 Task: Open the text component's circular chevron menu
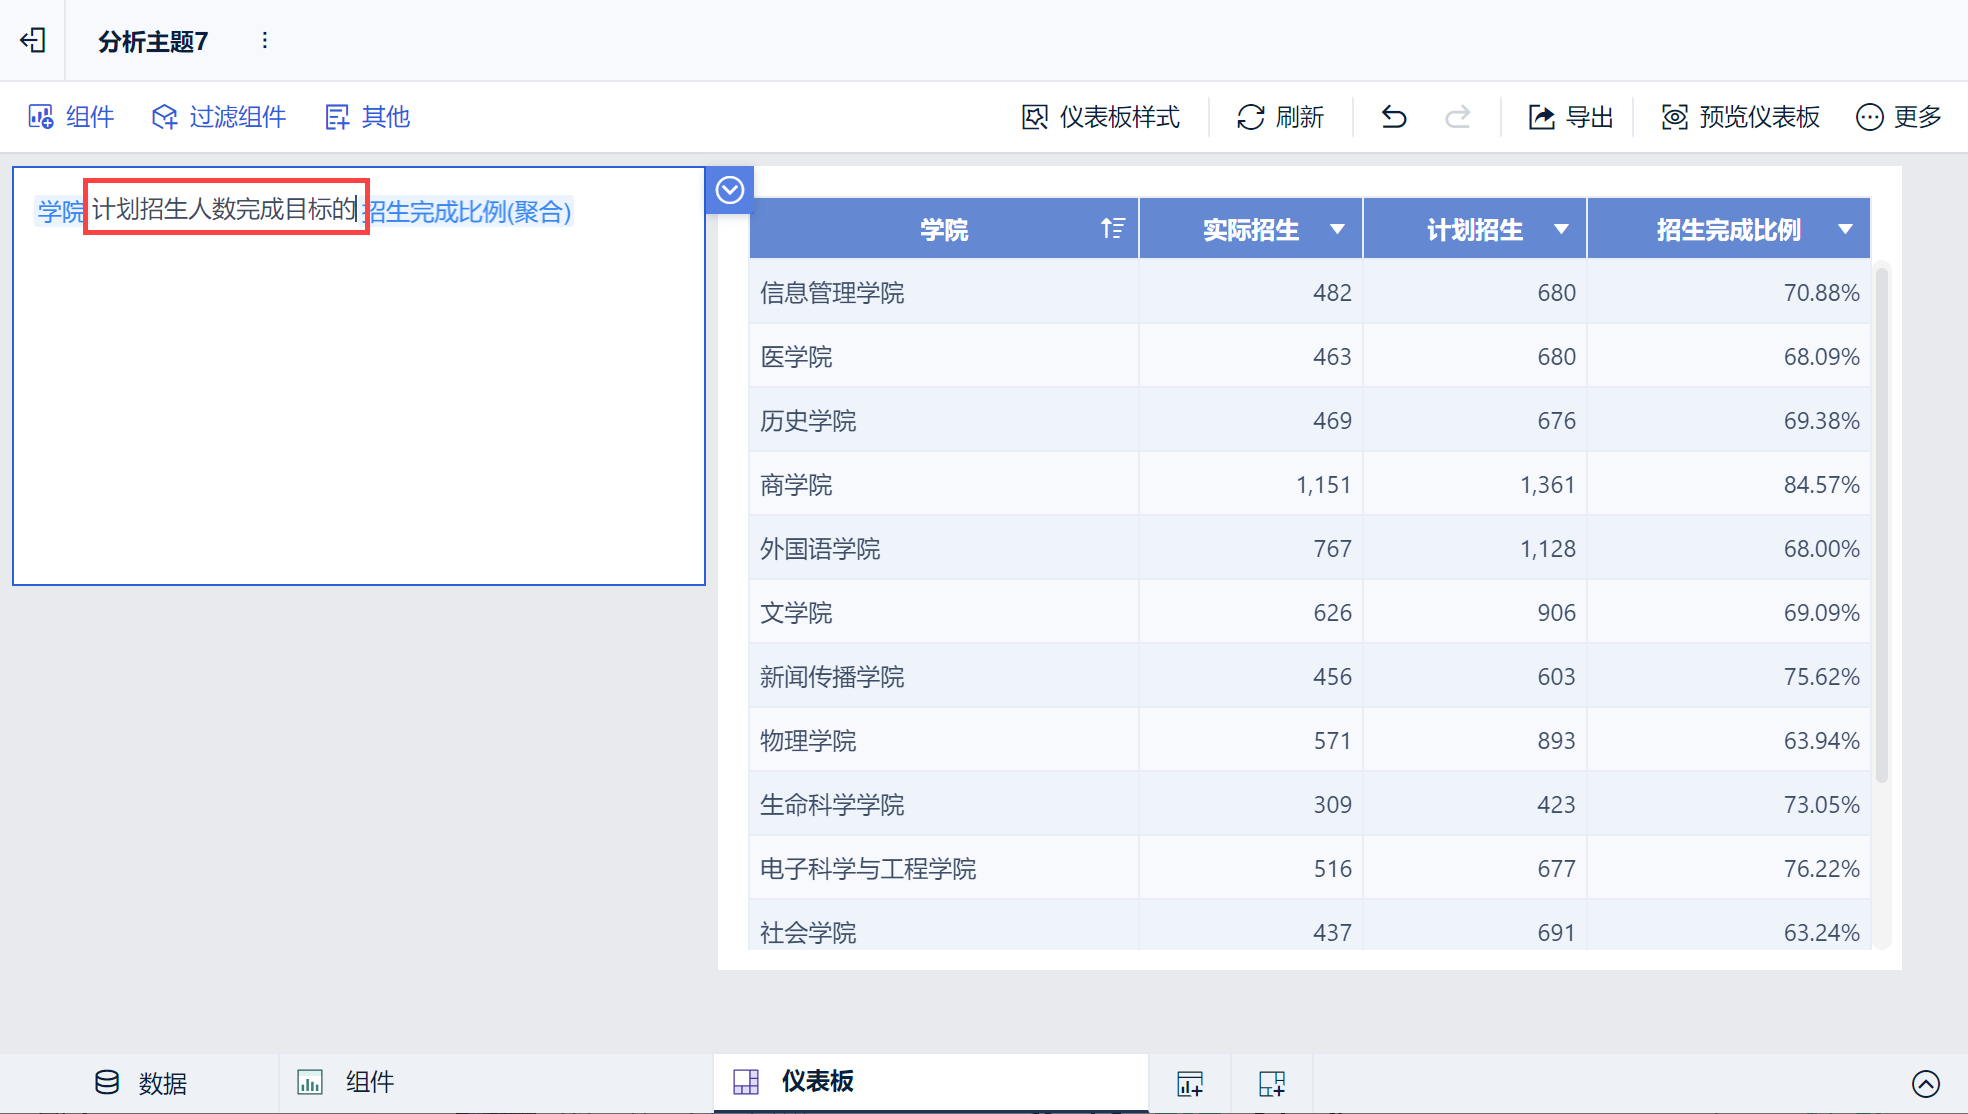click(730, 189)
